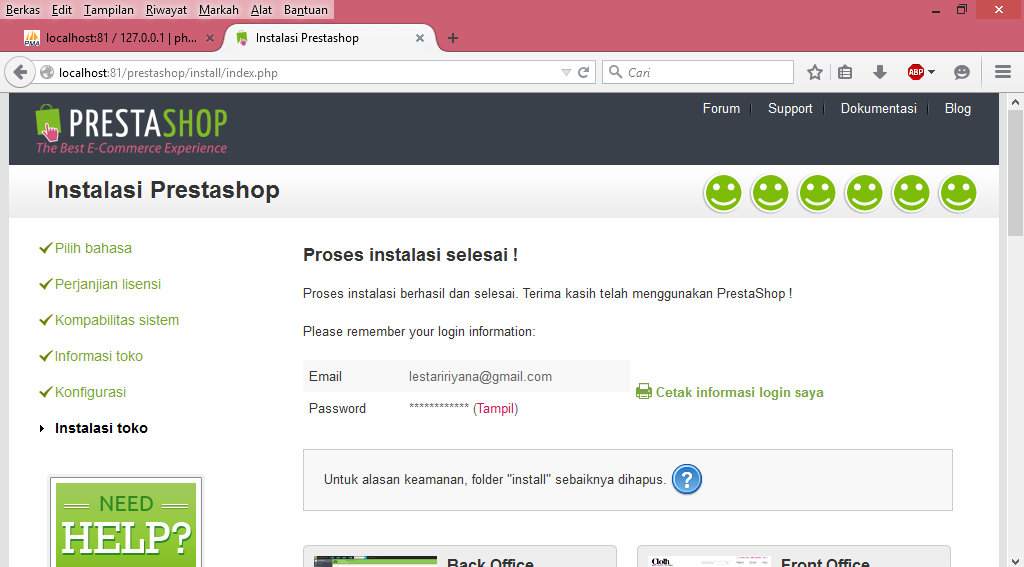
Task: Click Cetak informasi login saya
Action: coord(739,392)
